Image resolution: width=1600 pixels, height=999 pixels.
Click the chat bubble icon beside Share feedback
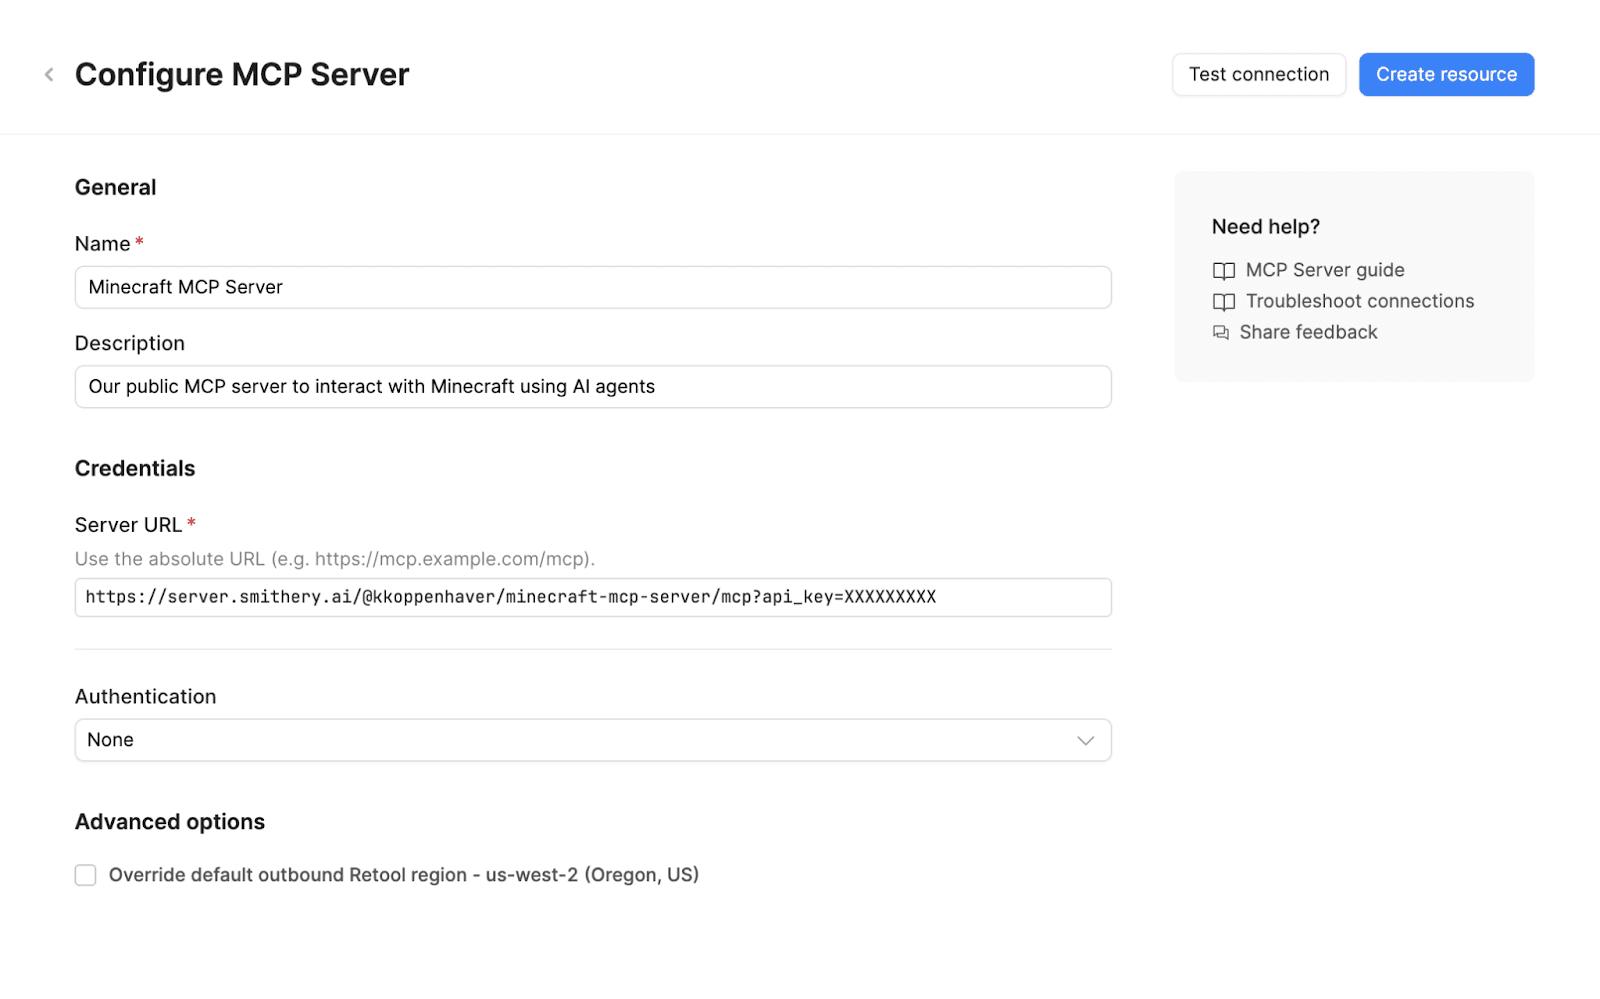(x=1221, y=333)
